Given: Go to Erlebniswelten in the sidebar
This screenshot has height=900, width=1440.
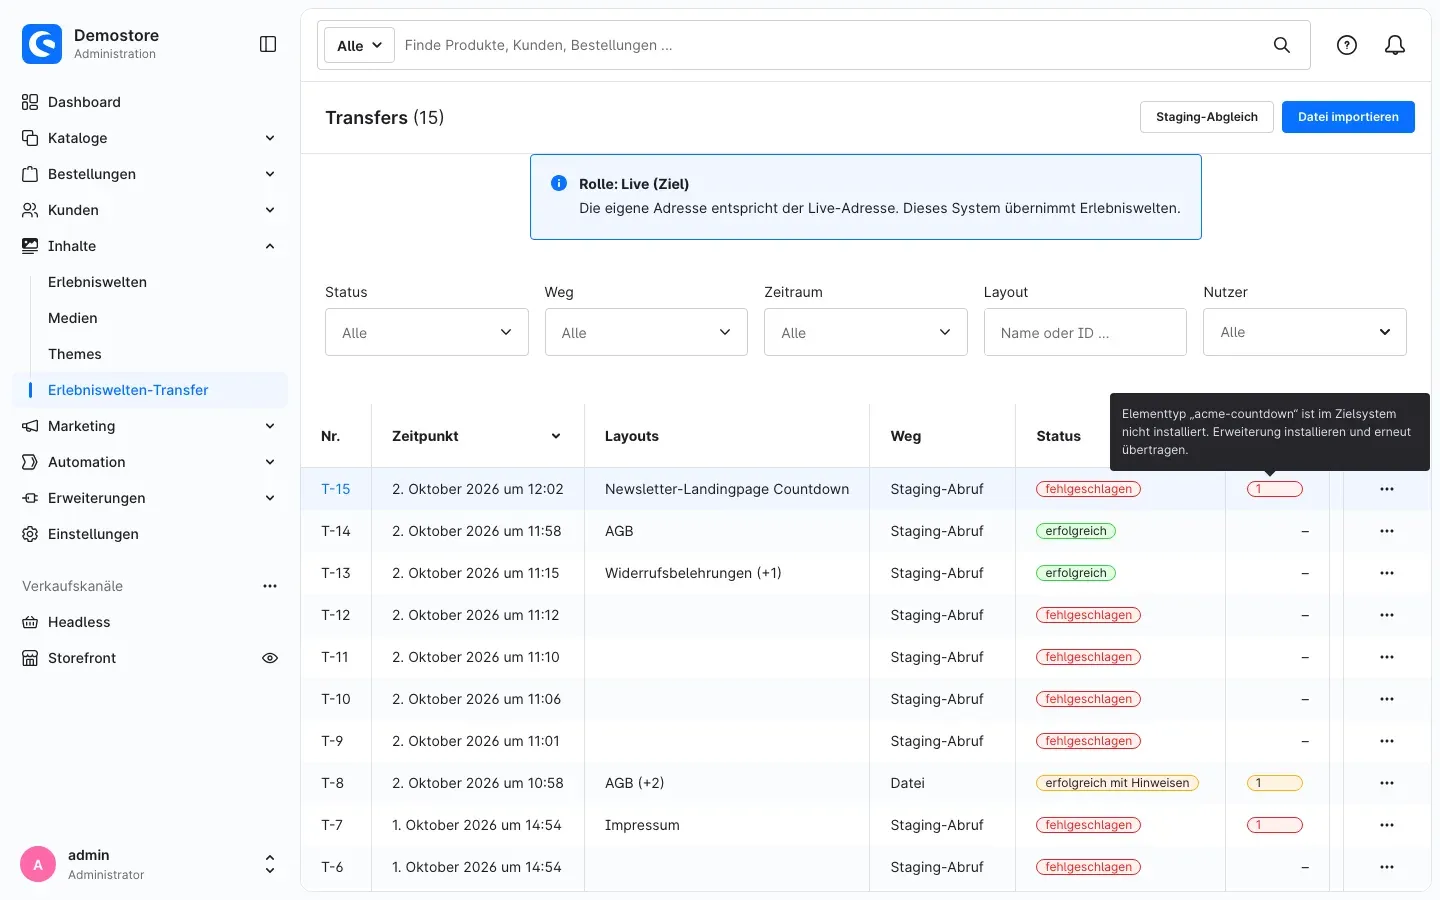Looking at the screenshot, I should pyautogui.click(x=97, y=282).
